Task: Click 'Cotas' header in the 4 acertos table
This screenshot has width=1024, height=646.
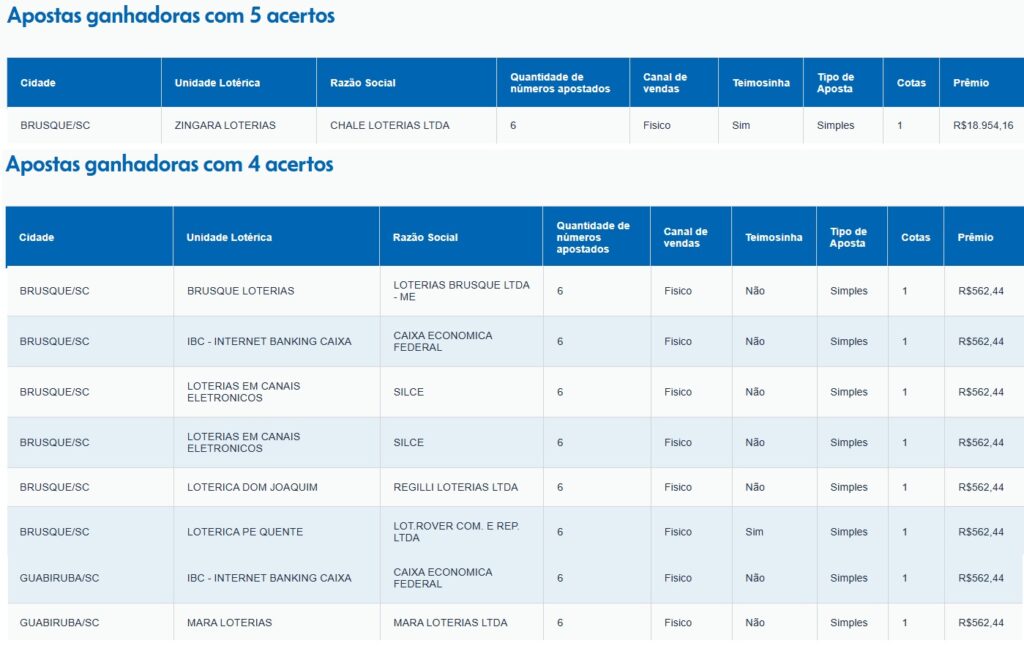Action: coord(915,237)
